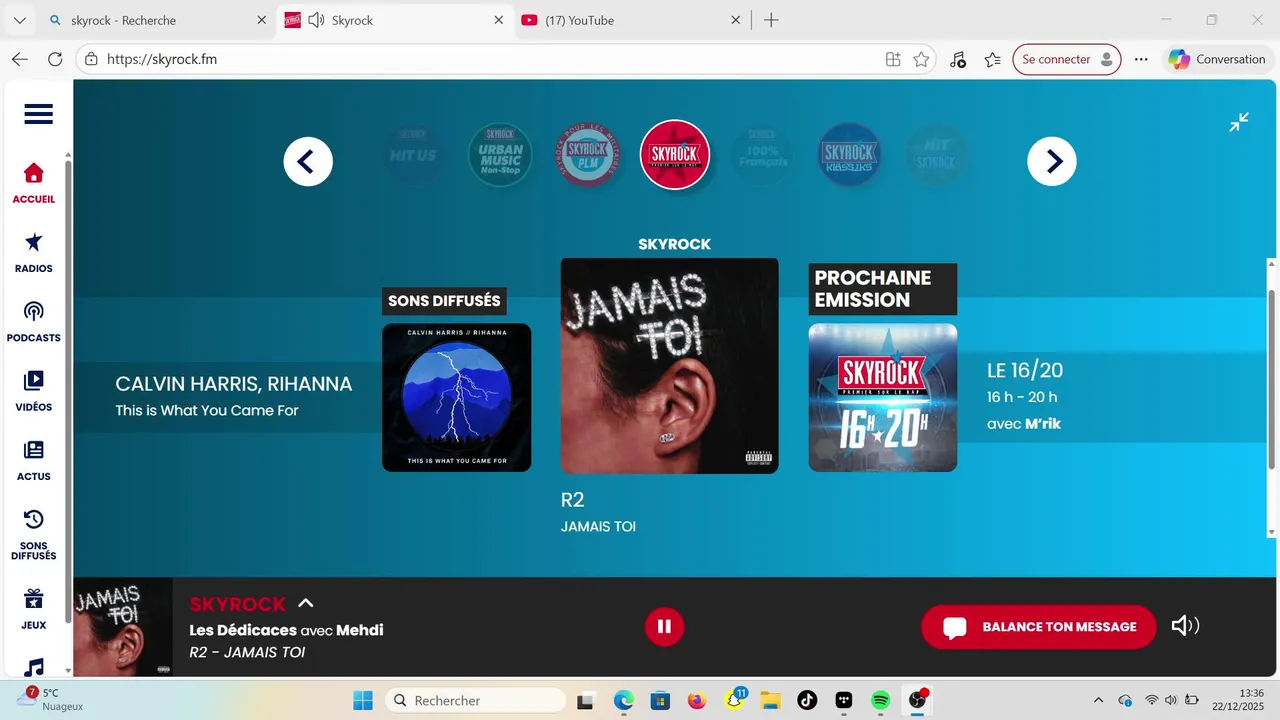Click the Le 16/20 show title
Screen dimensions: 1280x720
point(1025,370)
